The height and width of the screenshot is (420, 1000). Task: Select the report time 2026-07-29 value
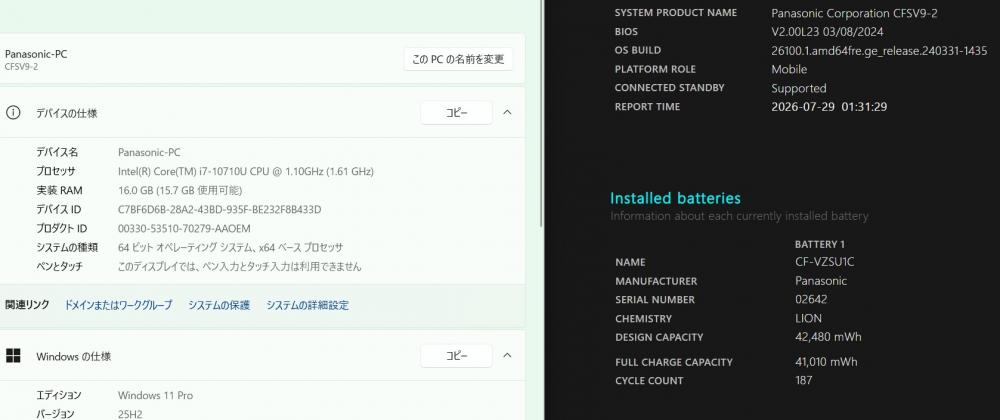pyautogui.click(x=829, y=107)
